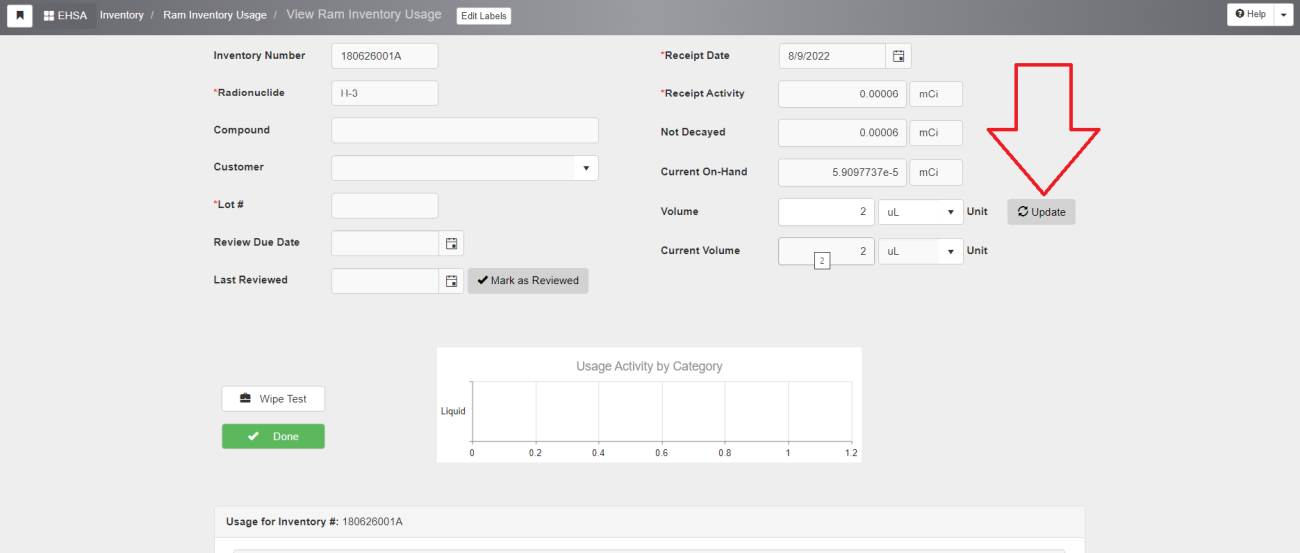The image size is (1300, 553).
Task: Select the Volume value field
Action: 826,212
